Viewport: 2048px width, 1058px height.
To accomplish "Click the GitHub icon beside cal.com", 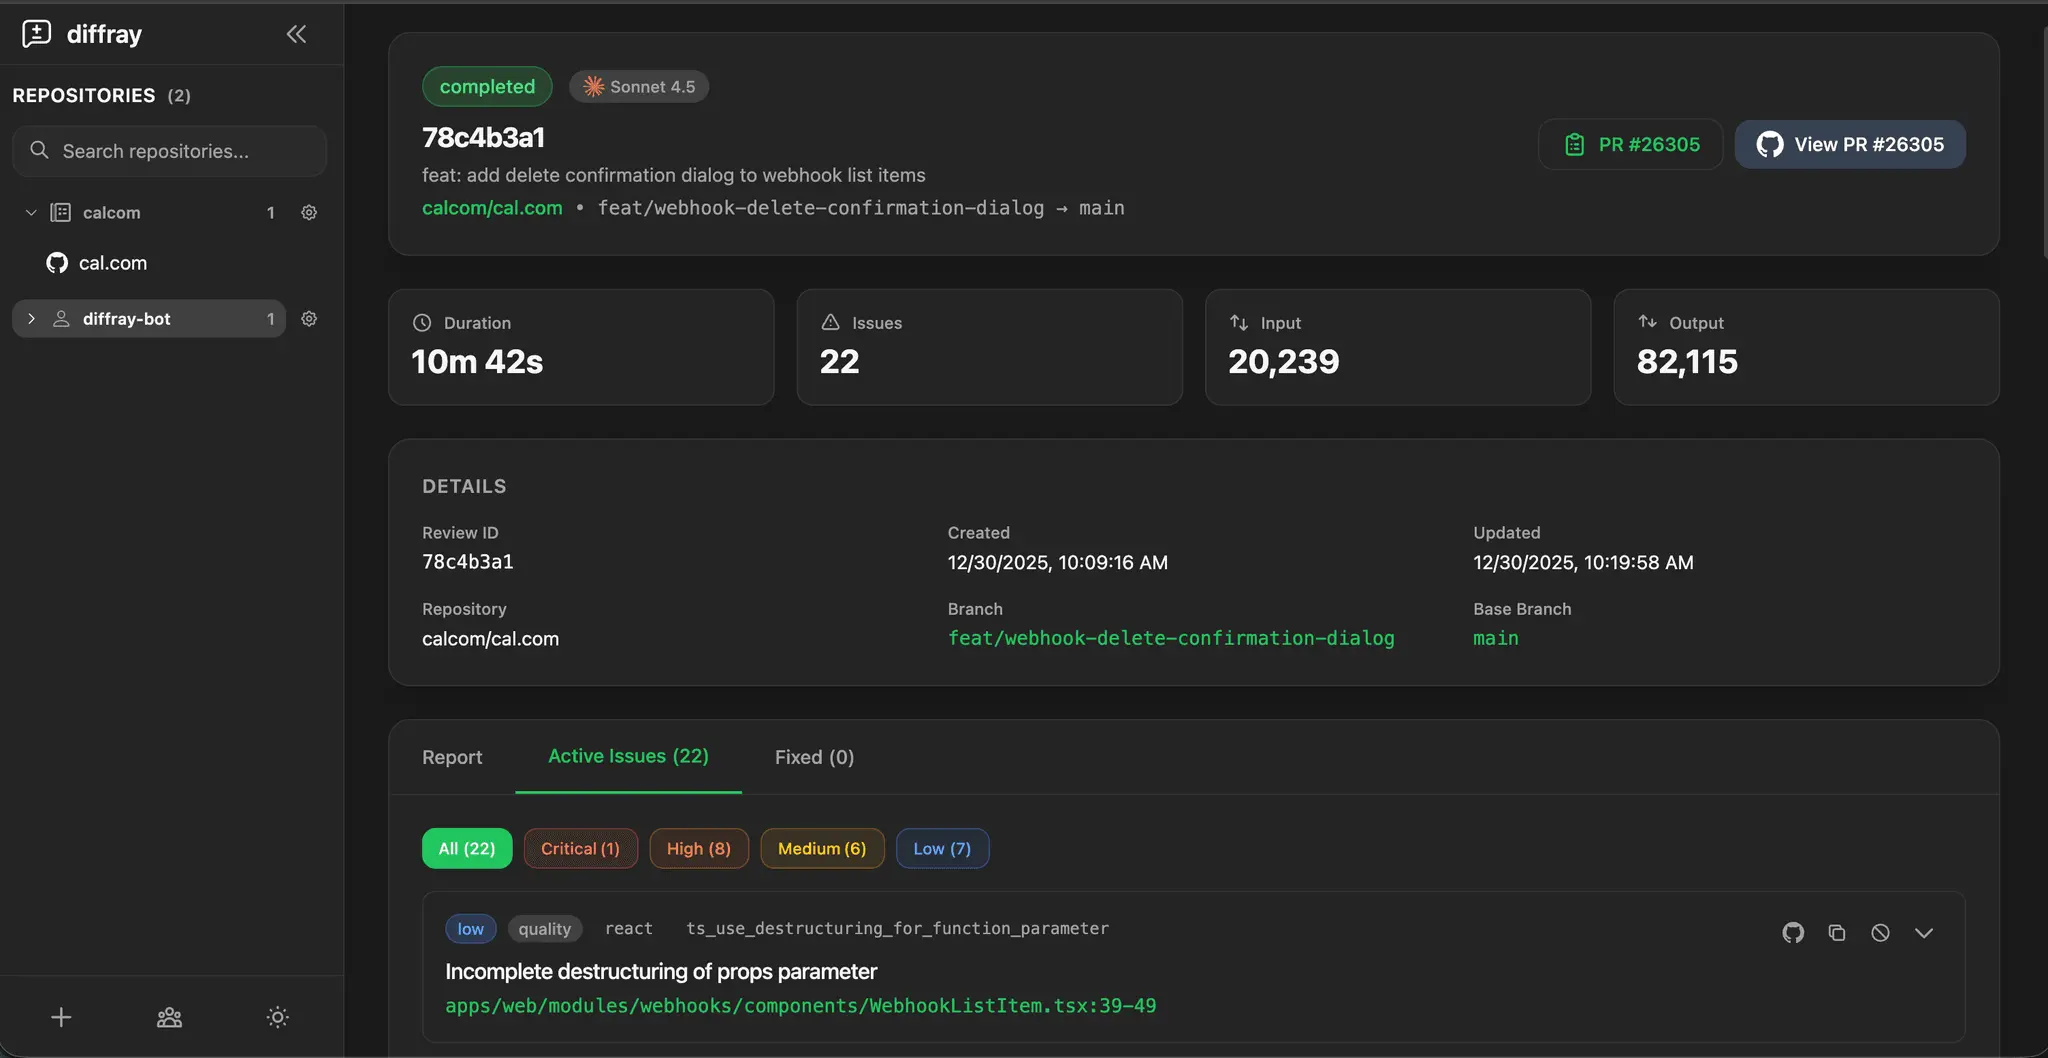I will tap(57, 263).
